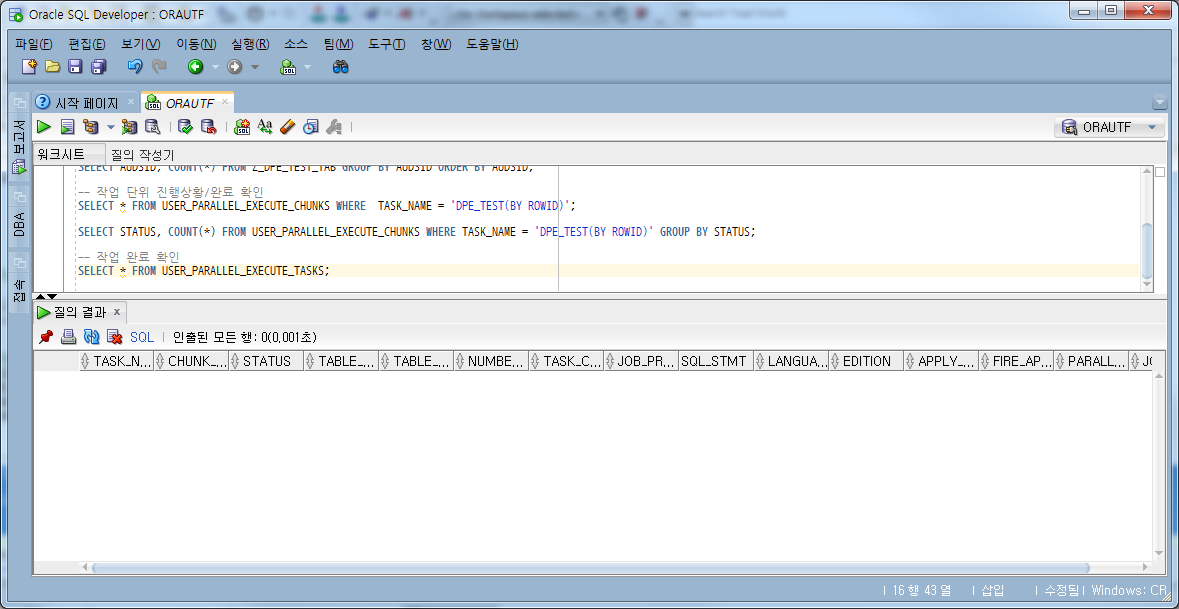Click the New file icon

29,66
